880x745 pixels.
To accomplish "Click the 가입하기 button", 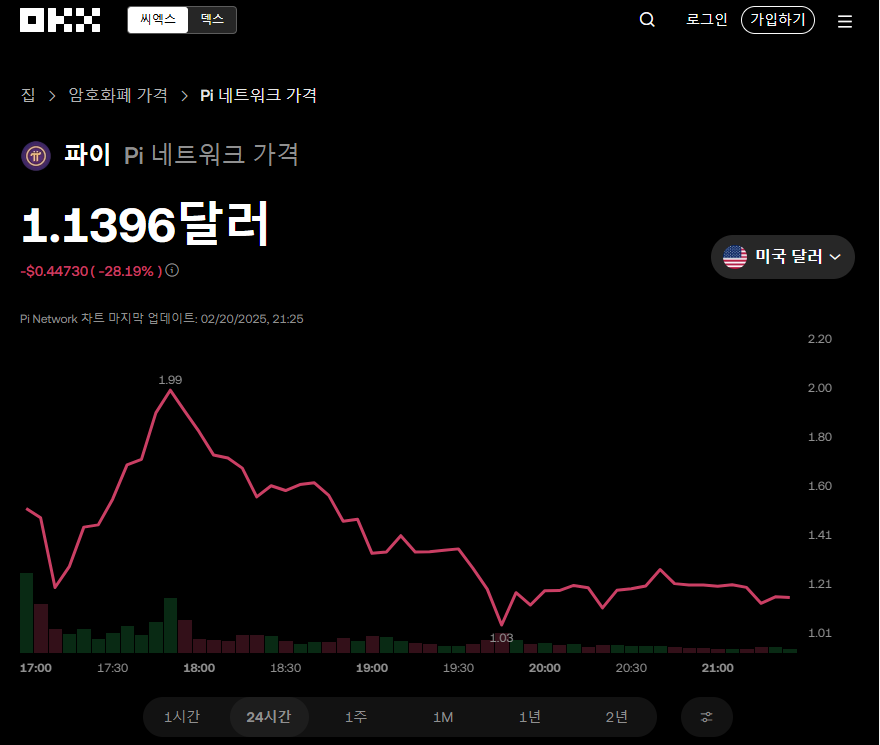I will [778, 20].
